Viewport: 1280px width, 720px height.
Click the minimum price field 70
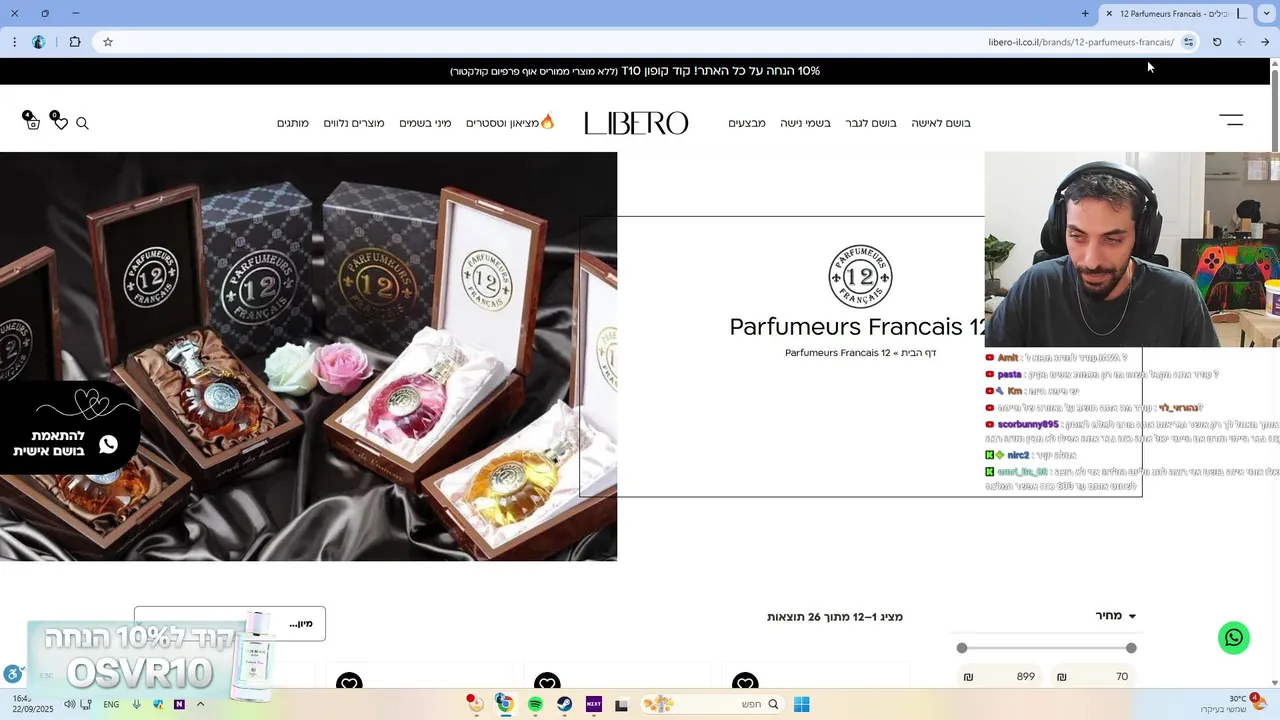coord(1094,677)
